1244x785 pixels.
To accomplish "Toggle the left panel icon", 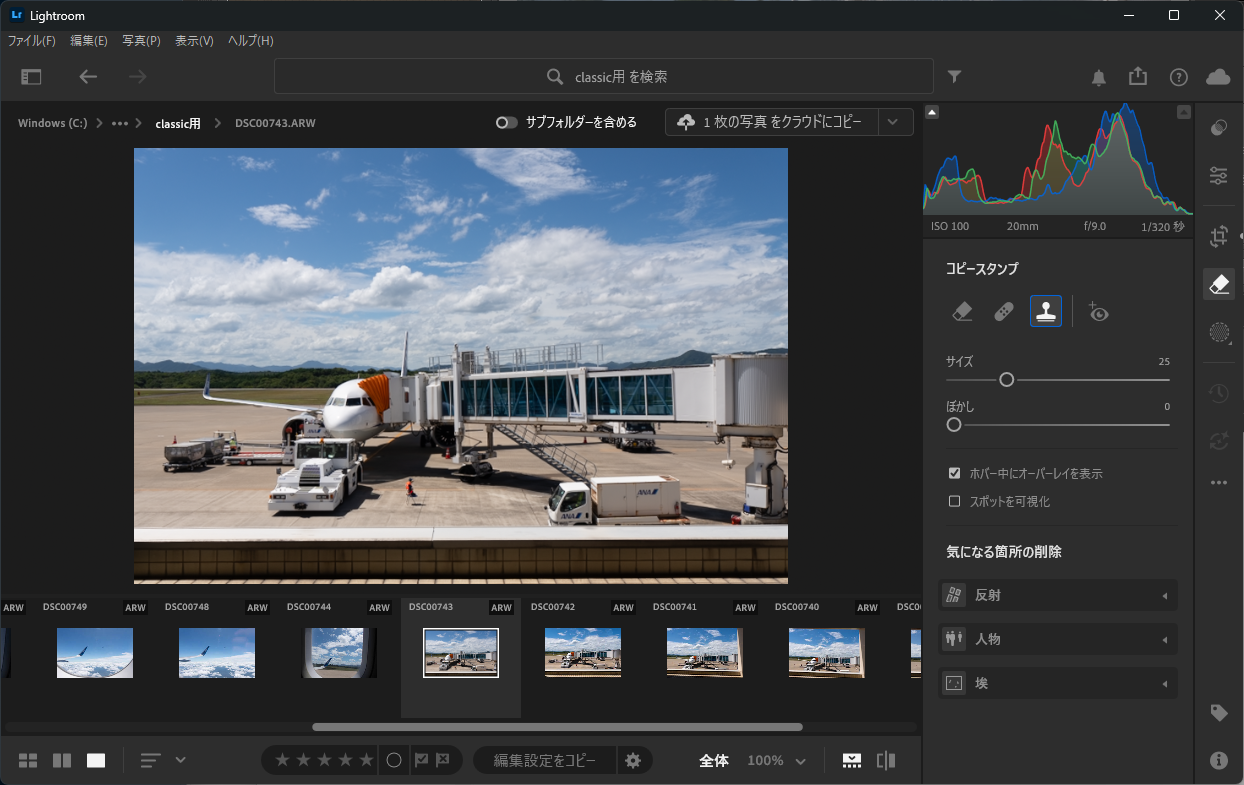I will pos(32,77).
